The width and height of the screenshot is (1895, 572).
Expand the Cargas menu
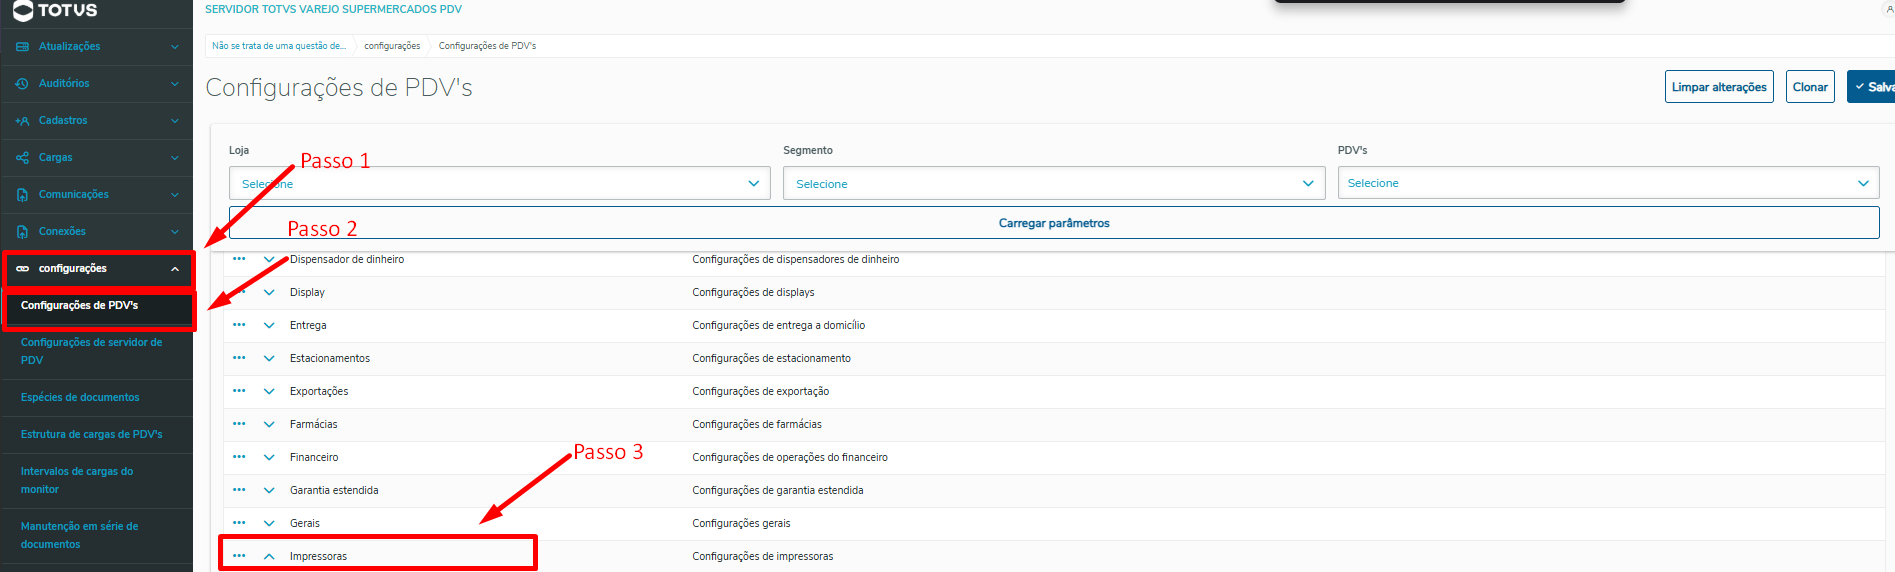[x=175, y=158]
